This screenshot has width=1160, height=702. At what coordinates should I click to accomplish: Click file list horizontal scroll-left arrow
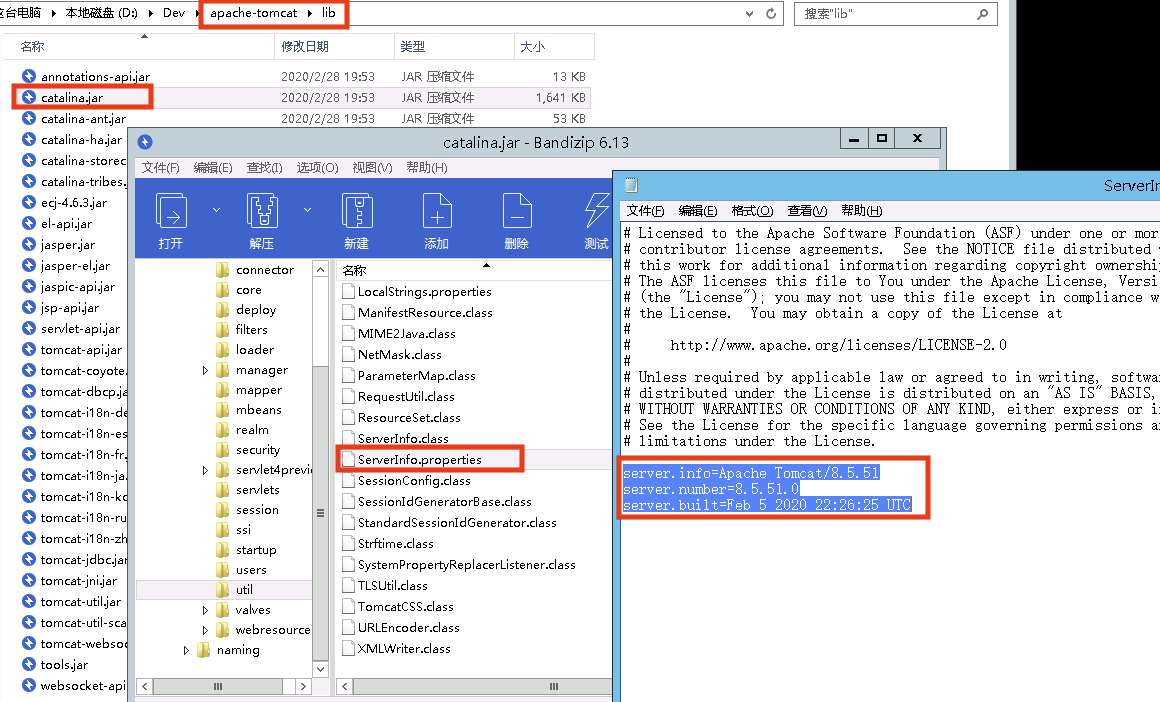[x=344, y=686]
